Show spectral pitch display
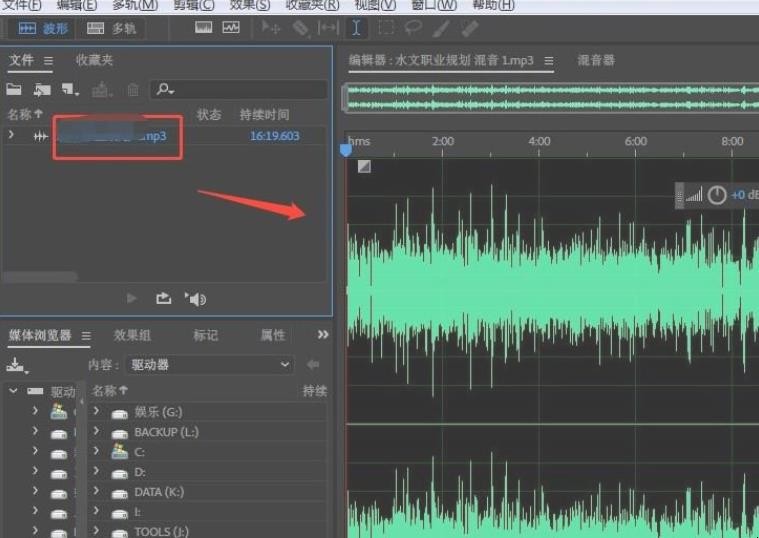Screen dimensions: 759x538 (x=231, y=28)
